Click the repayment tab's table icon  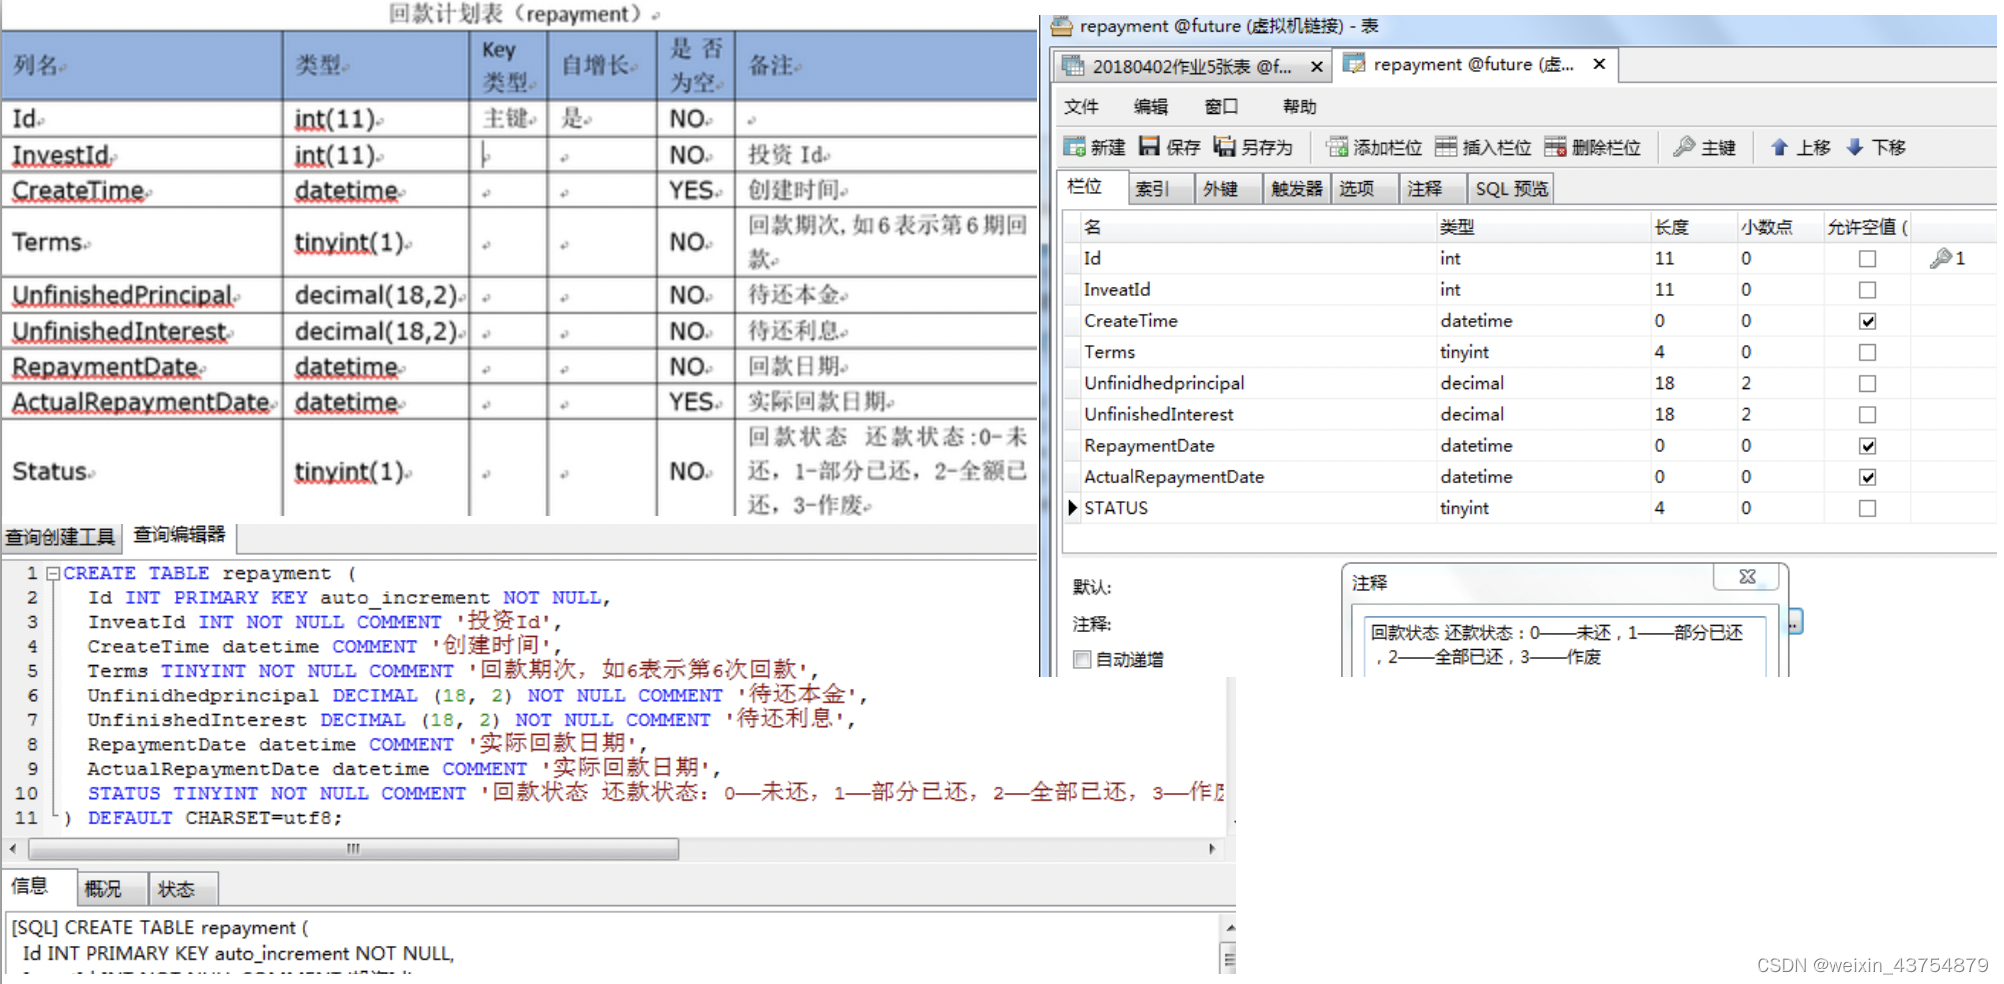(x=1354, y=64)
